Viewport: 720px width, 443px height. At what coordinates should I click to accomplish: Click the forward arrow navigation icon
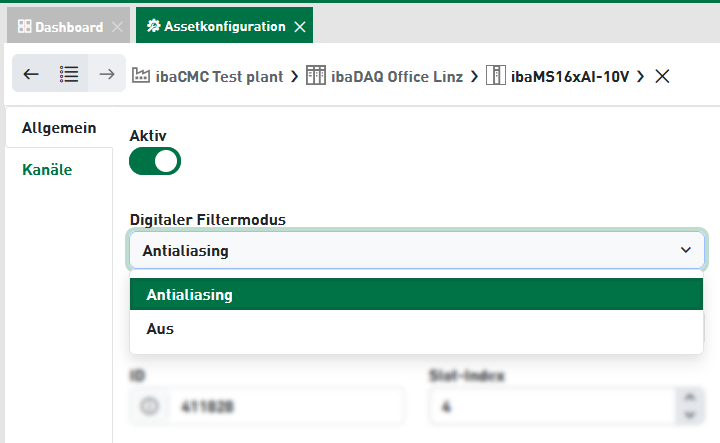(x=107, y=74)
